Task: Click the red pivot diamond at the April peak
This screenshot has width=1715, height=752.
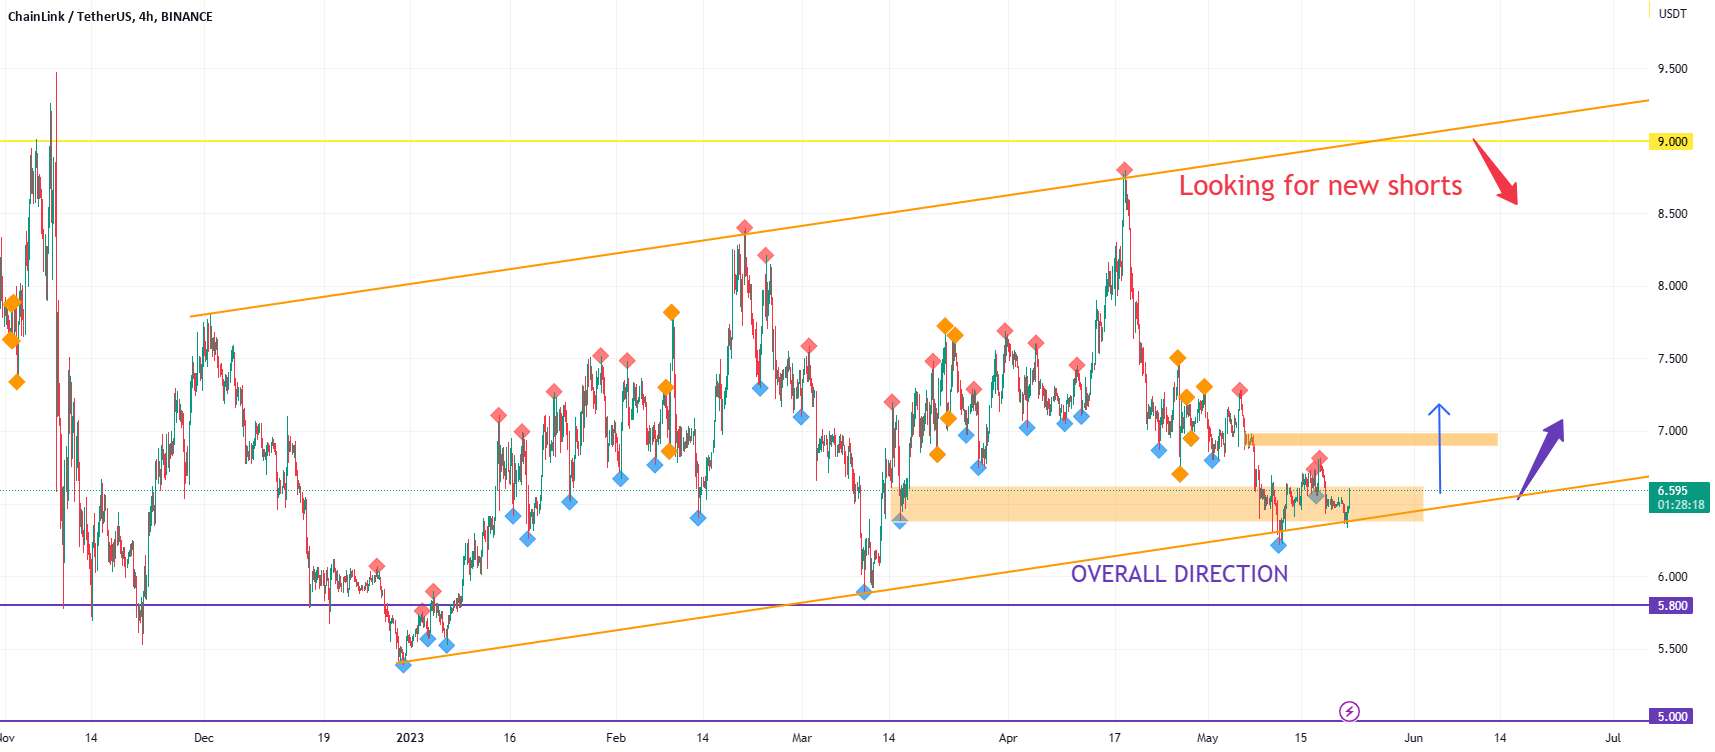Action: pos(1124,170)
